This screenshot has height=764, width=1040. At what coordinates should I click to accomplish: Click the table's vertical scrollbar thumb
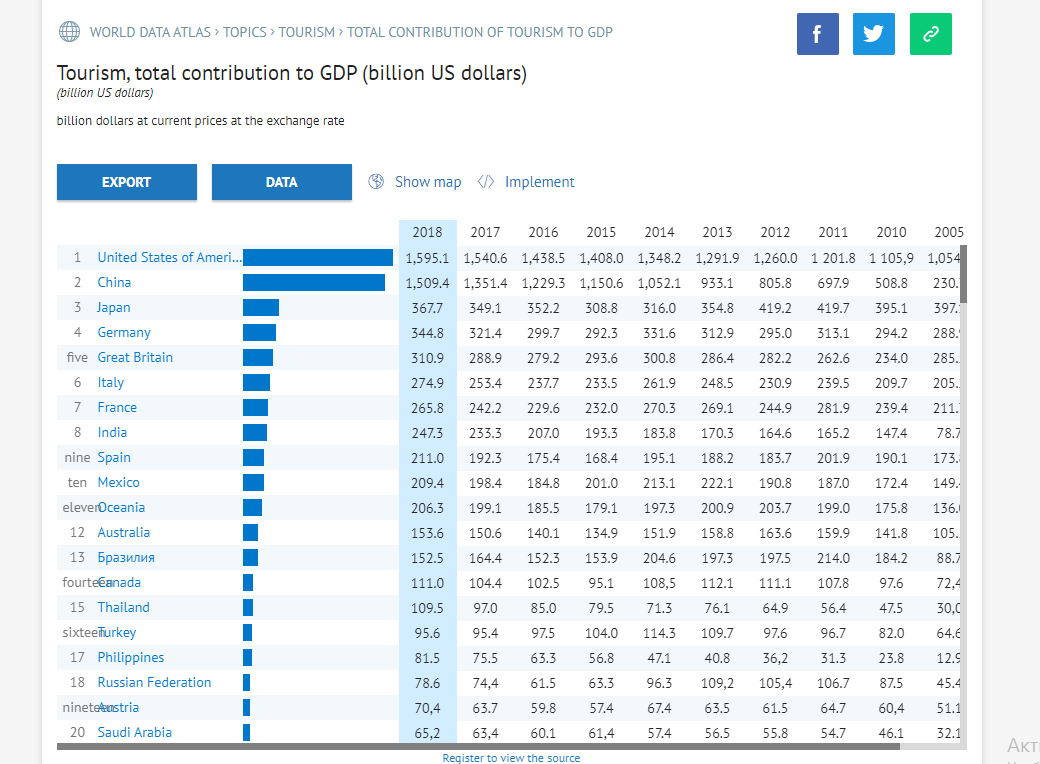pos(963,274)
